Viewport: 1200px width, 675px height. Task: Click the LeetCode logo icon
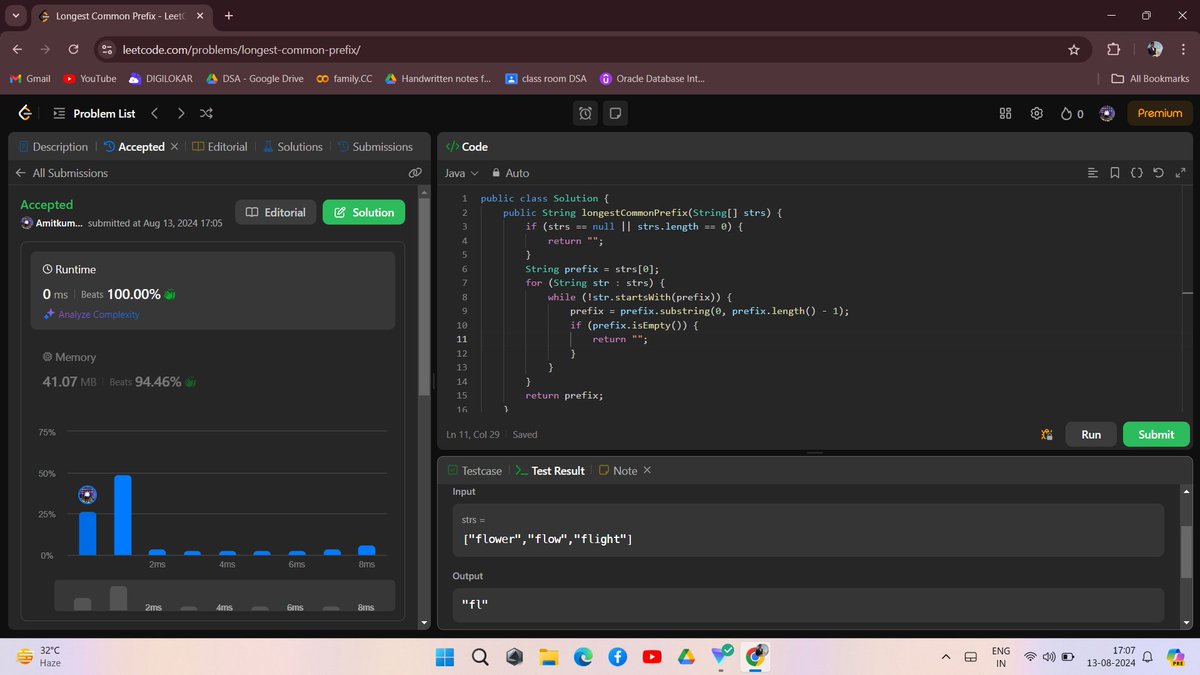pos(25,113)
